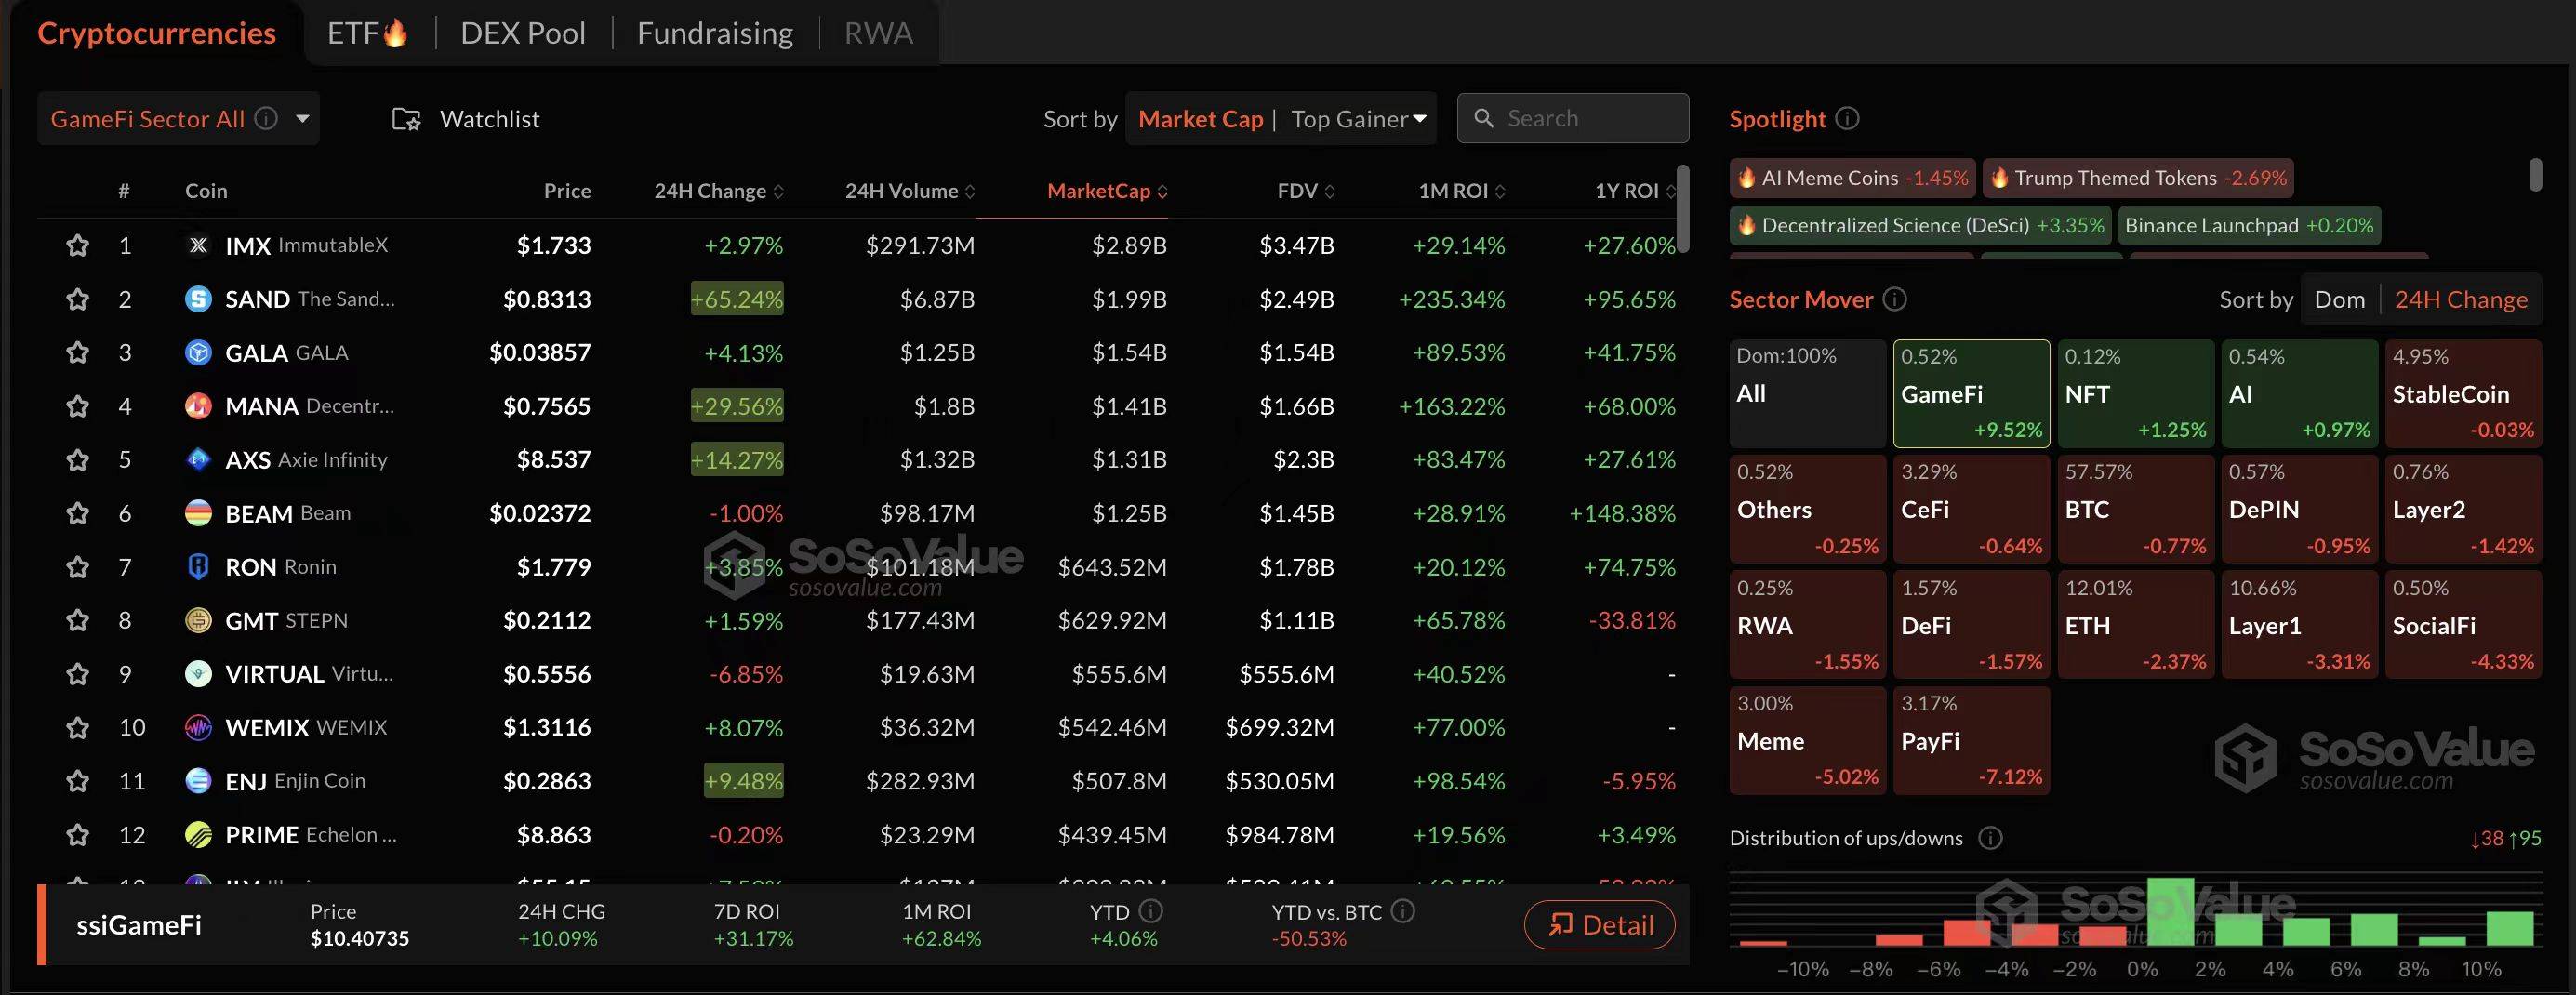Click the Axie Infinity logo icon
Screen dimensions: 2576x995
coord(198,460)
